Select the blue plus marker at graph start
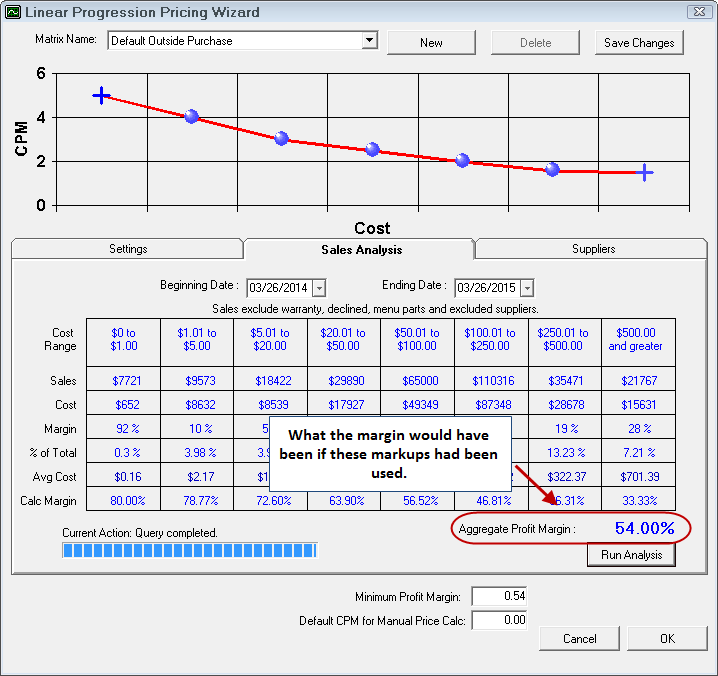This screenshot has height=676, width=718. (x=101, y=95)
